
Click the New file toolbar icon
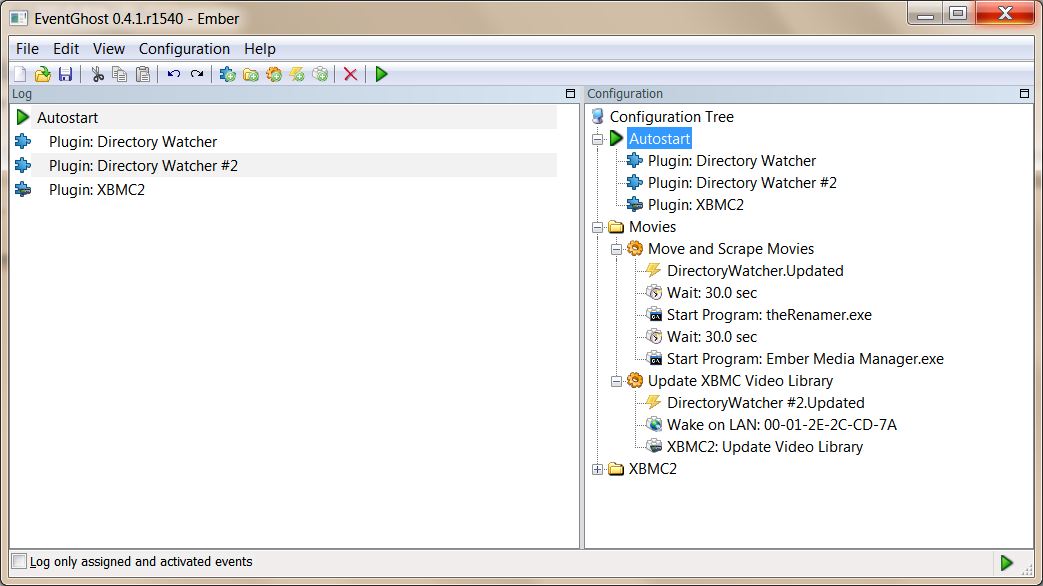tap(20, 74)
